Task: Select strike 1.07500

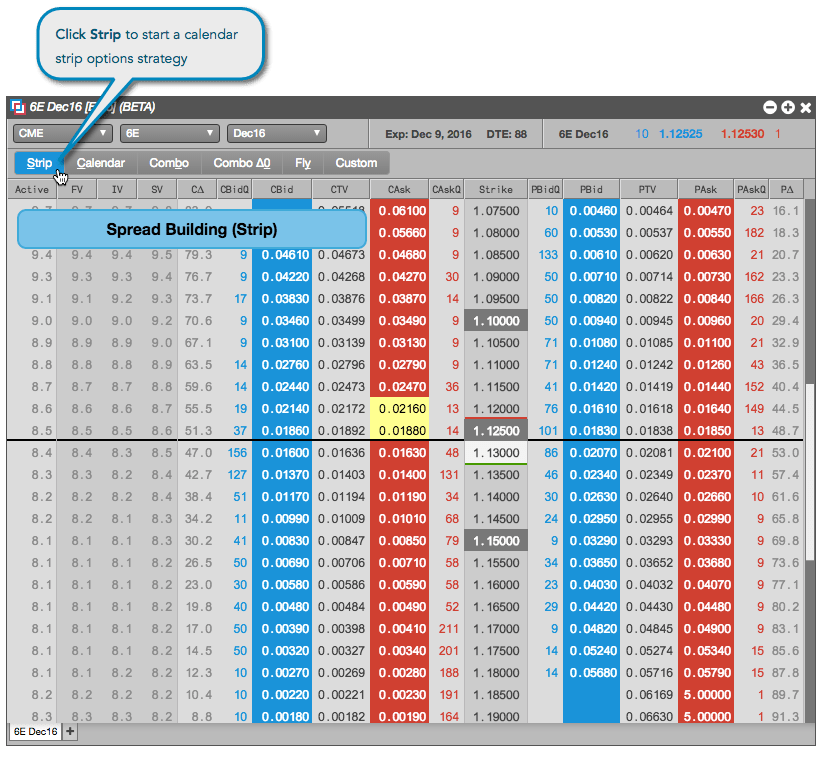Action: point(496,210)
